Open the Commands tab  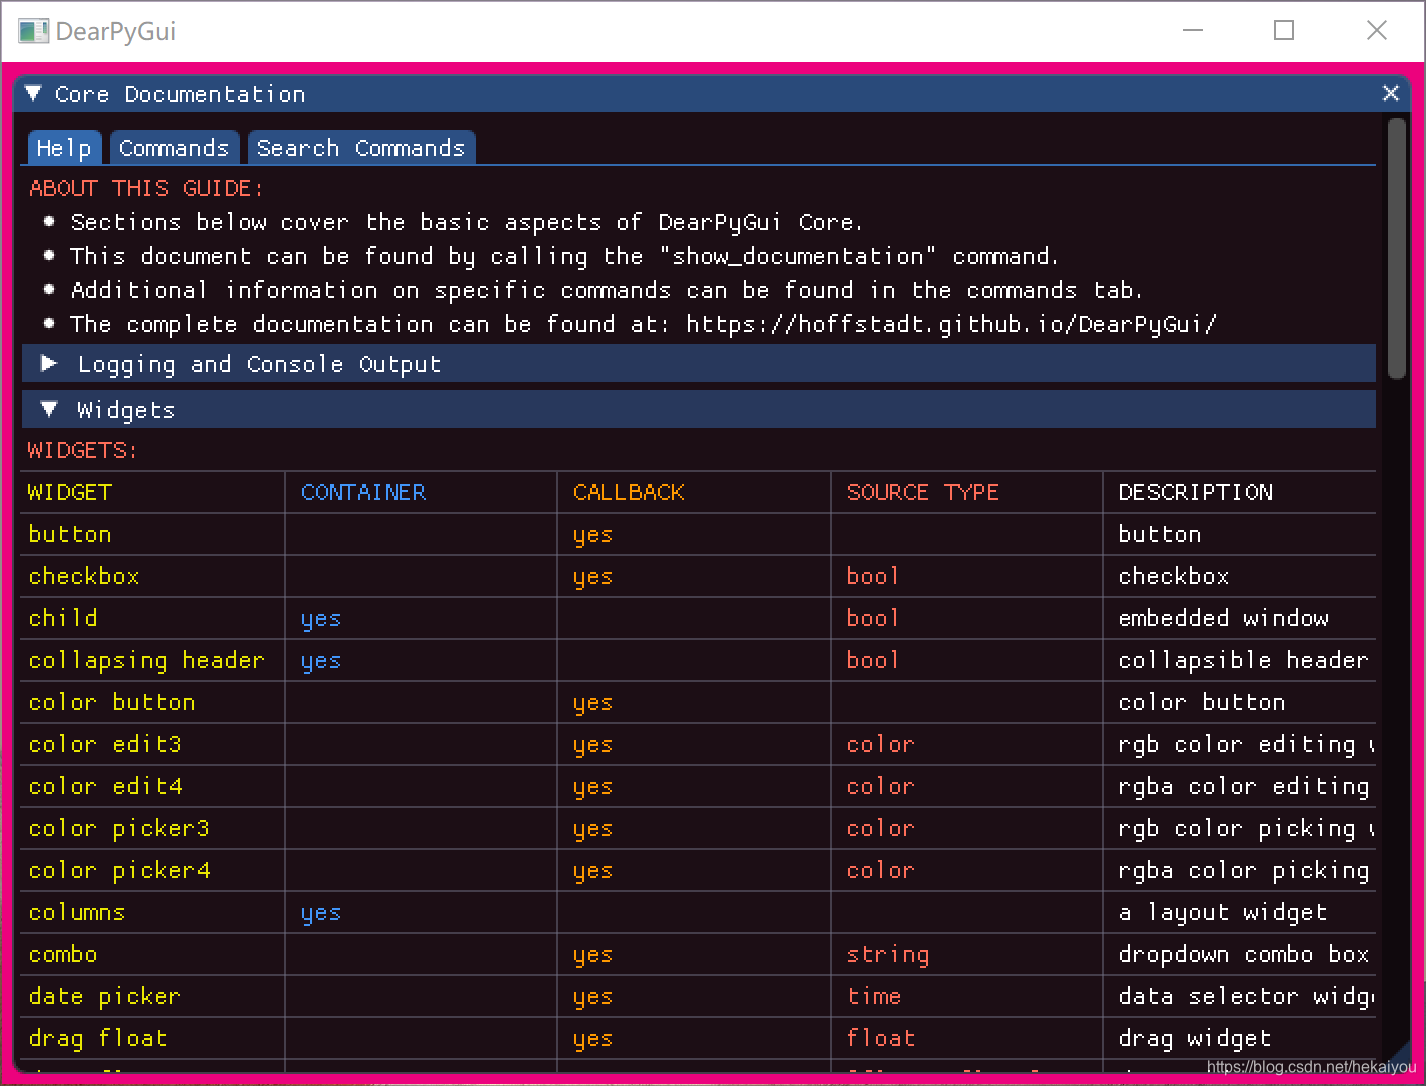pyautogui.click(x=174, y=148)
